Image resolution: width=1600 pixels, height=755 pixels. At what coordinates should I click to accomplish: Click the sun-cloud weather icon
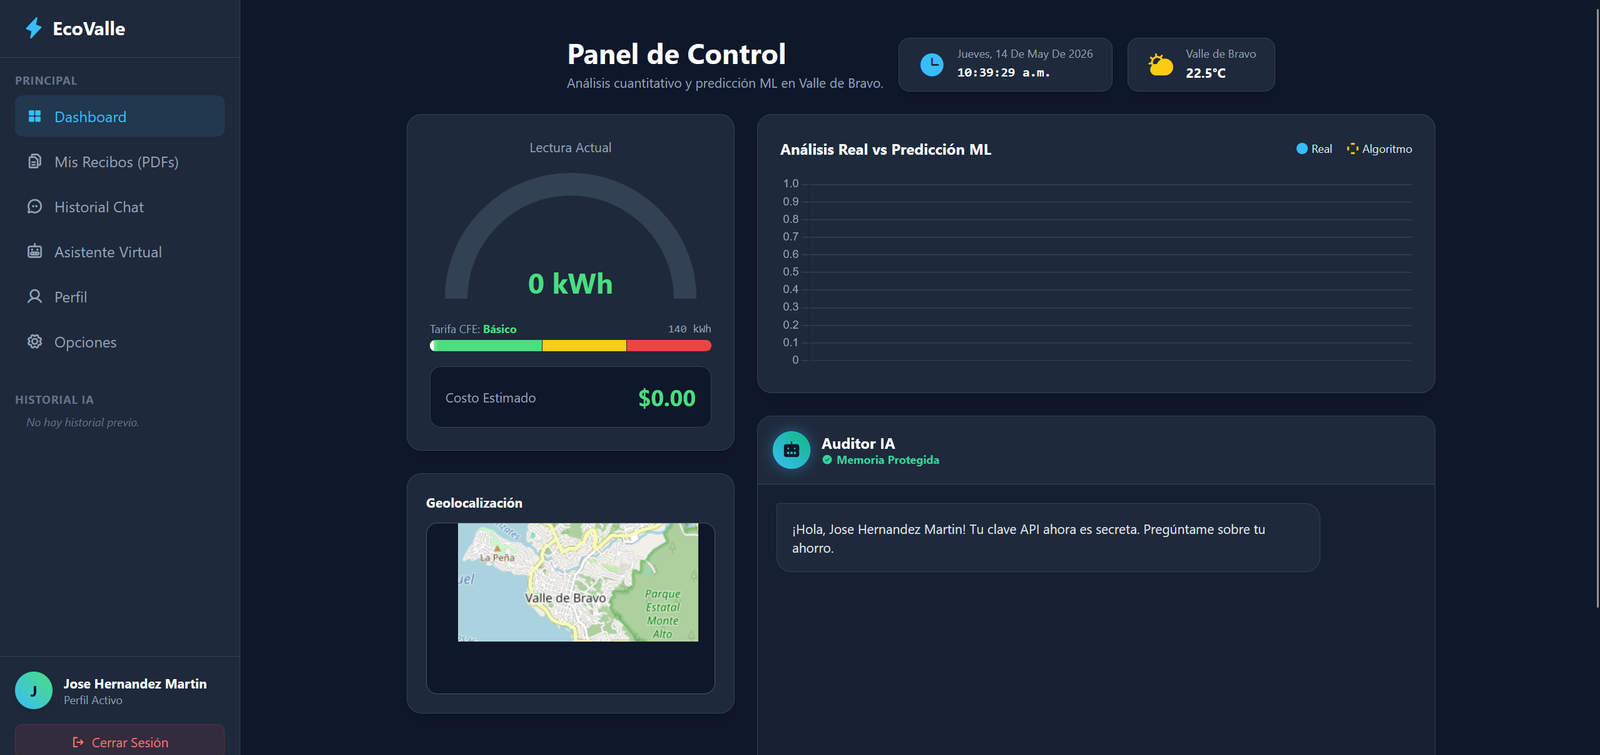pos(1160,65)
